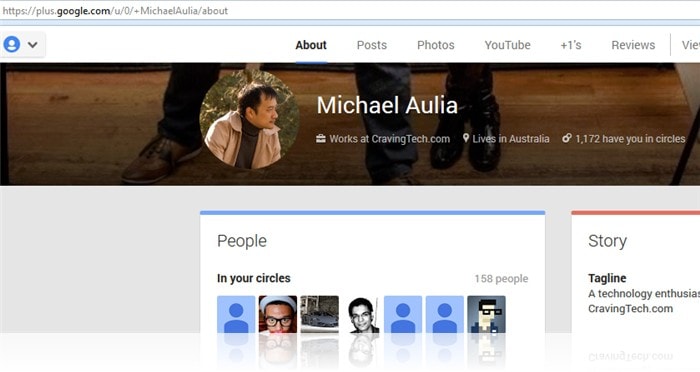Click the circles link icon

tap(567, 138)
